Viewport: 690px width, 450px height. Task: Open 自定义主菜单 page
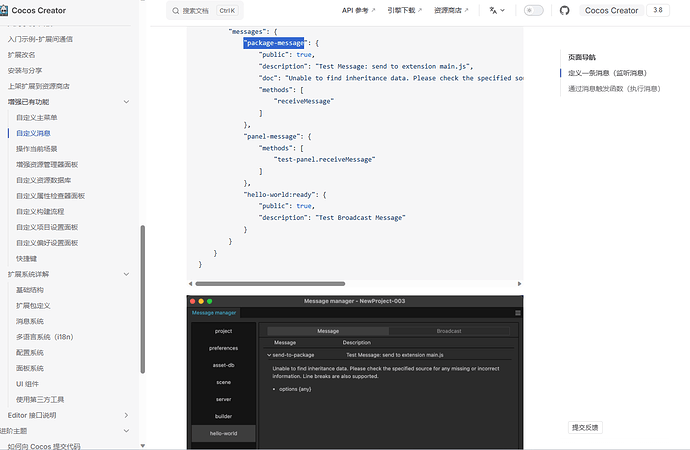tap(37, 117)
